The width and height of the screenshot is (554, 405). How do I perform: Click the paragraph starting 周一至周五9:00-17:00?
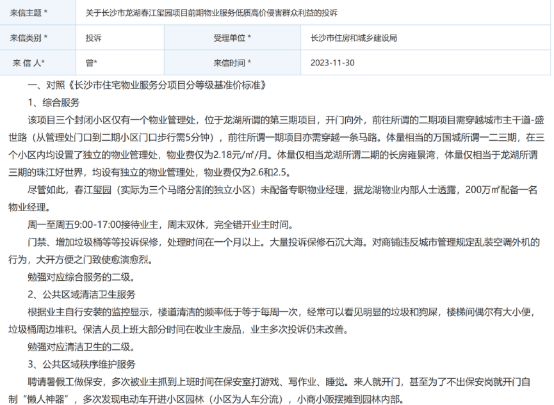(x=161, y=225)
